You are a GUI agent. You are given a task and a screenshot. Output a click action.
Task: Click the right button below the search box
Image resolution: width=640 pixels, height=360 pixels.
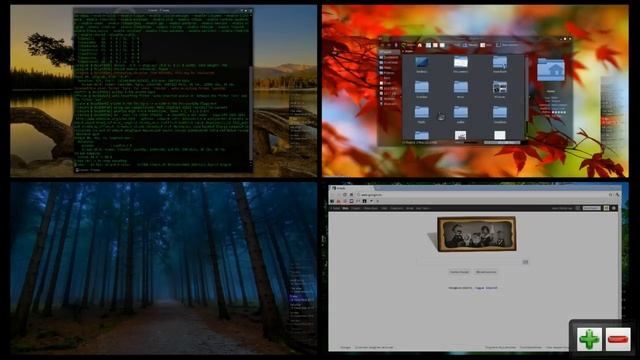pos(486,272)
